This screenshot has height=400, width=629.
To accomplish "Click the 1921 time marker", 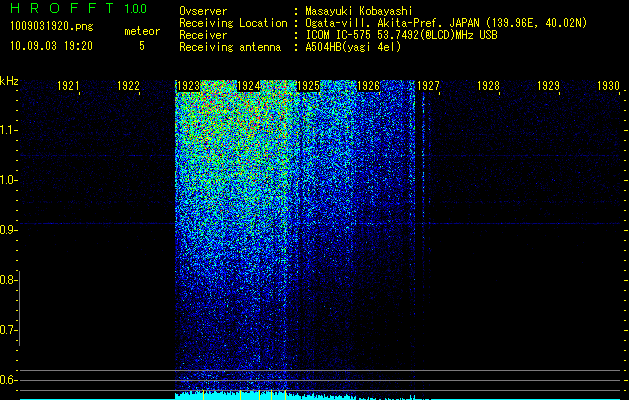I will pyautogui.click(x=68, y=86).
